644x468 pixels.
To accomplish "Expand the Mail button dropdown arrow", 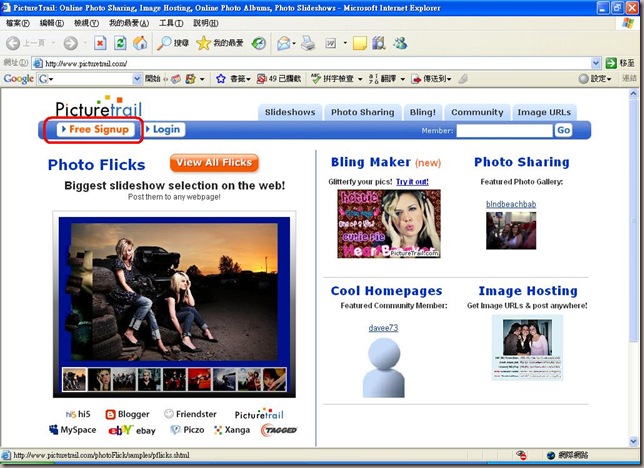I will pyautogui.click(x=294, y=43).
